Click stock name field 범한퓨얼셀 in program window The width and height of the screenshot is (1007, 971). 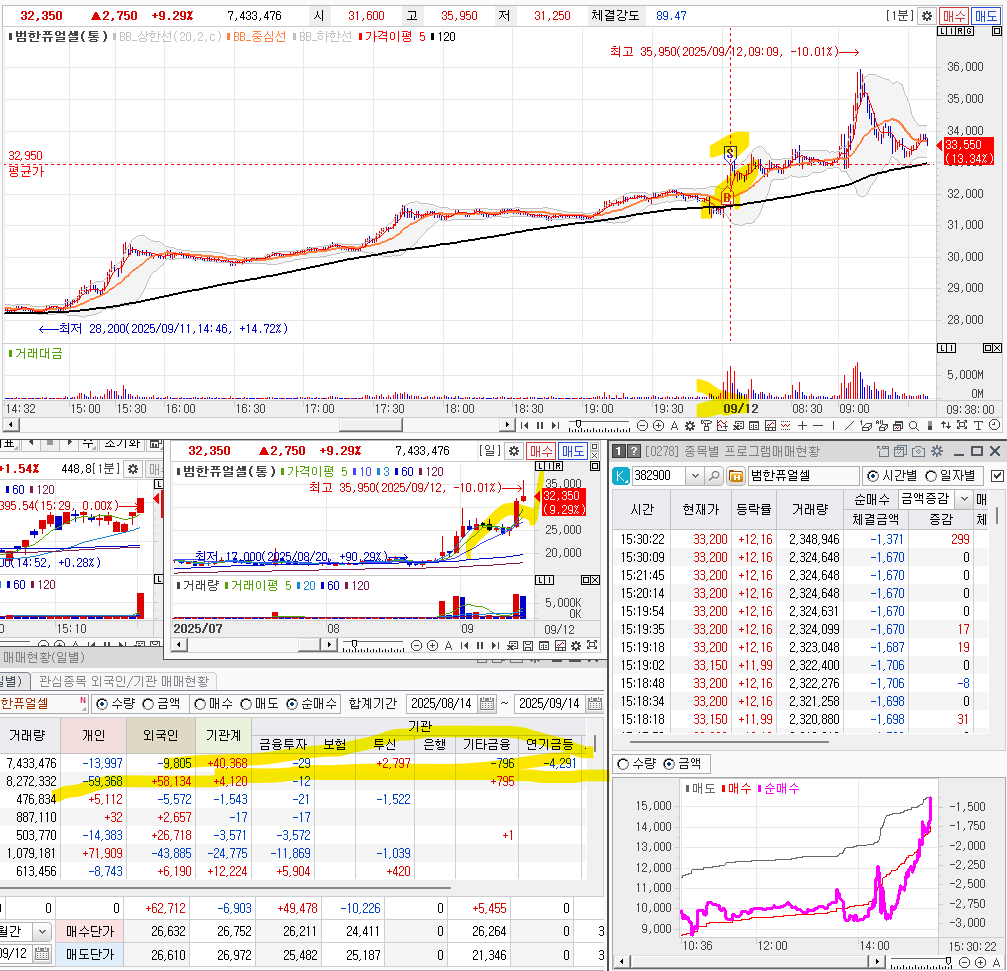pyautogui.click(x=803, y=476)
